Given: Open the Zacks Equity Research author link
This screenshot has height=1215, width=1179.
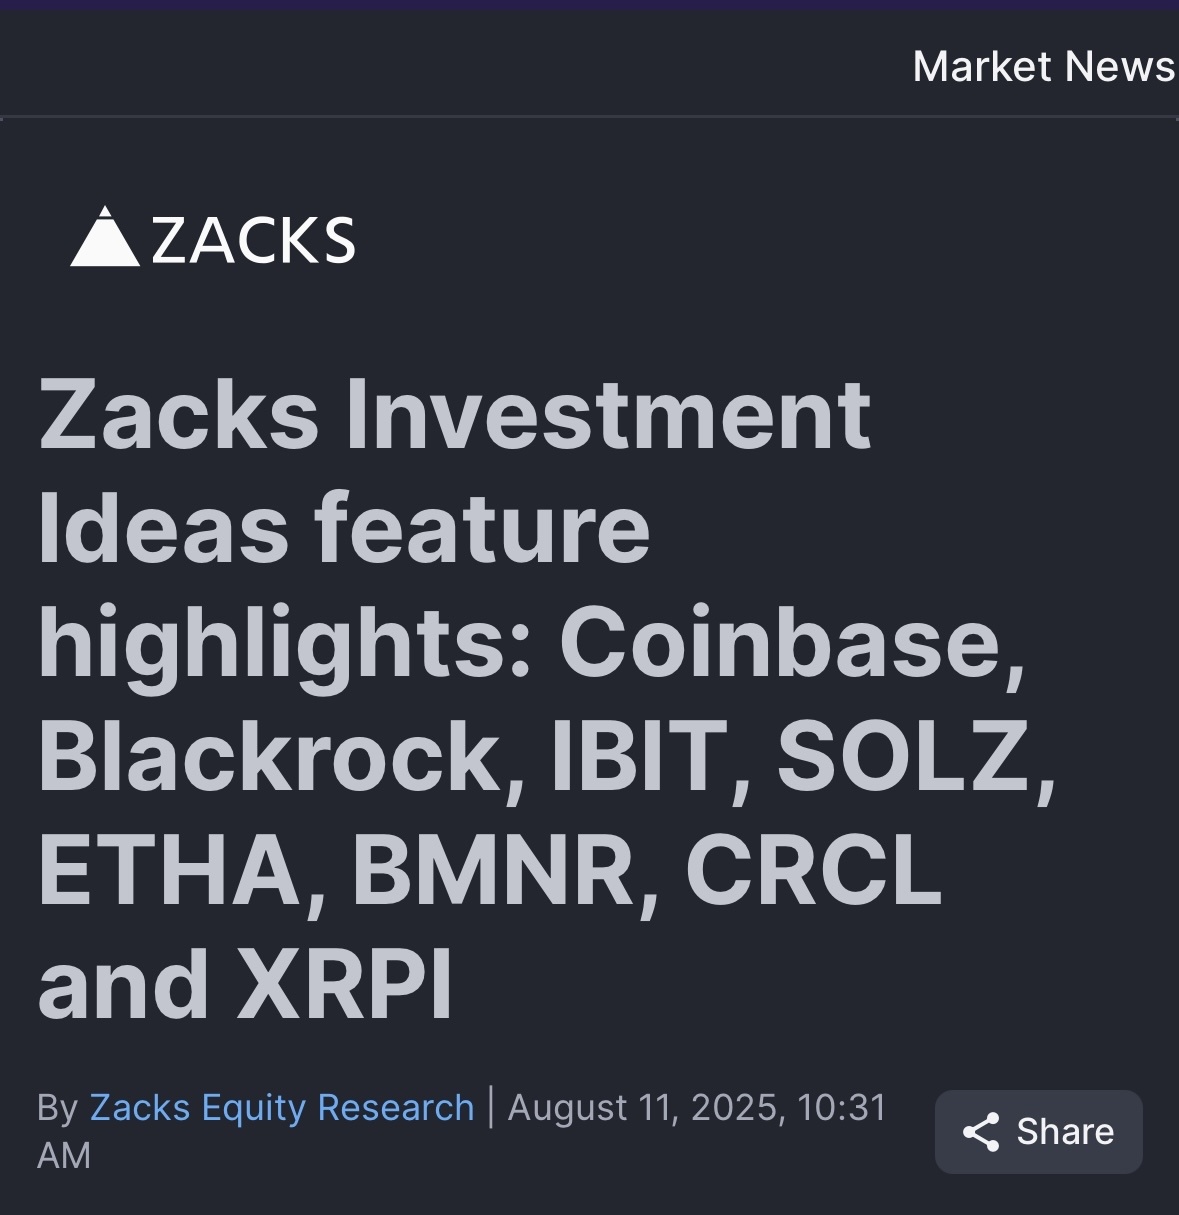Looking at the screenshot, I should [282, 1108].
